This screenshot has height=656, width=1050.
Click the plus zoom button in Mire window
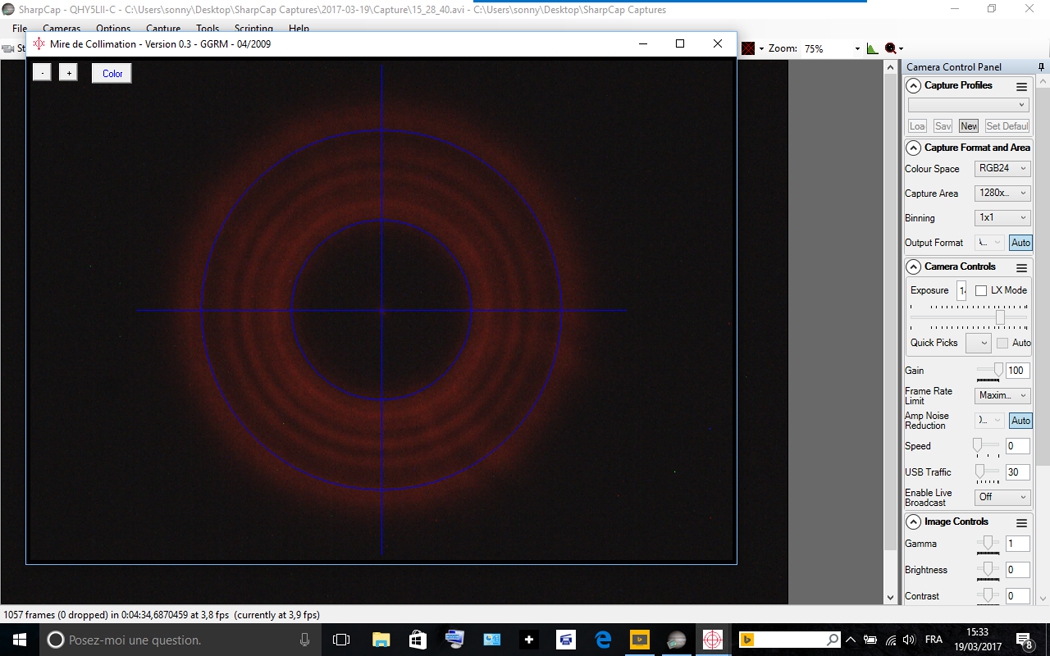coord(68,72)
